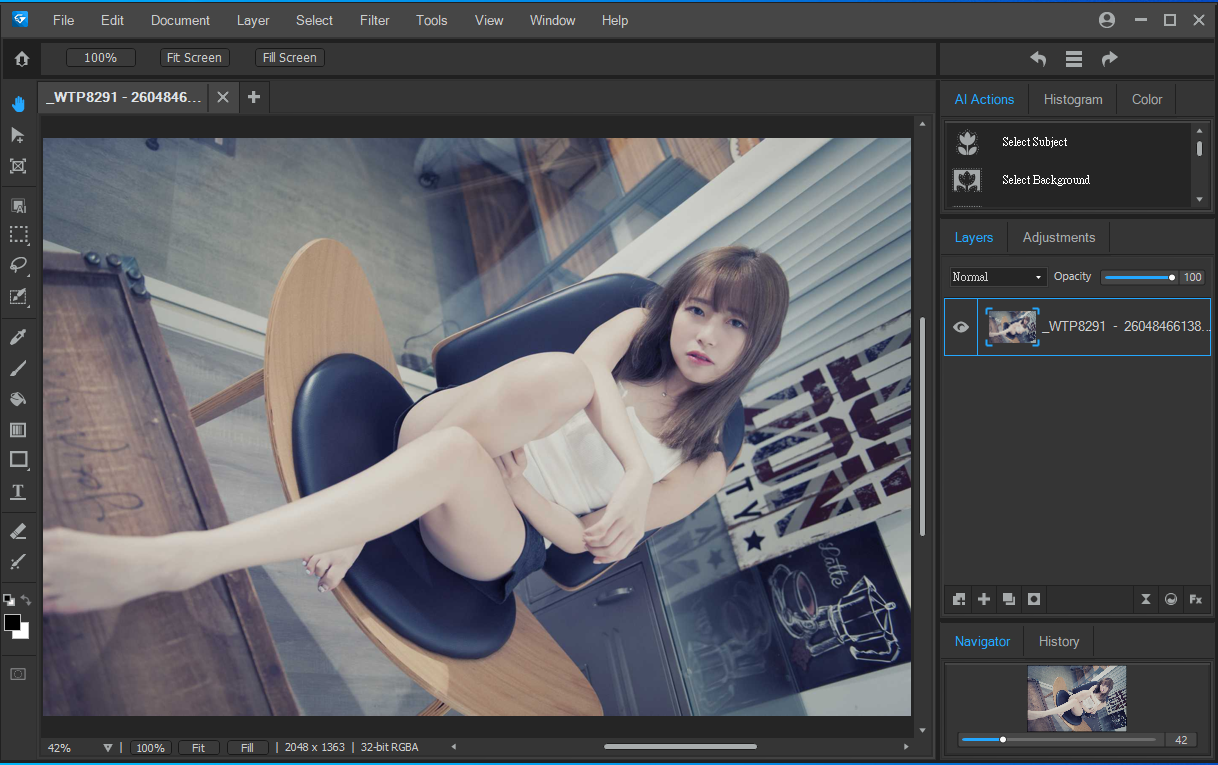The image size is (1218, 765).
Task: Click the _WTP8291 layer thumbnail
Action: tap(1012, 327)
